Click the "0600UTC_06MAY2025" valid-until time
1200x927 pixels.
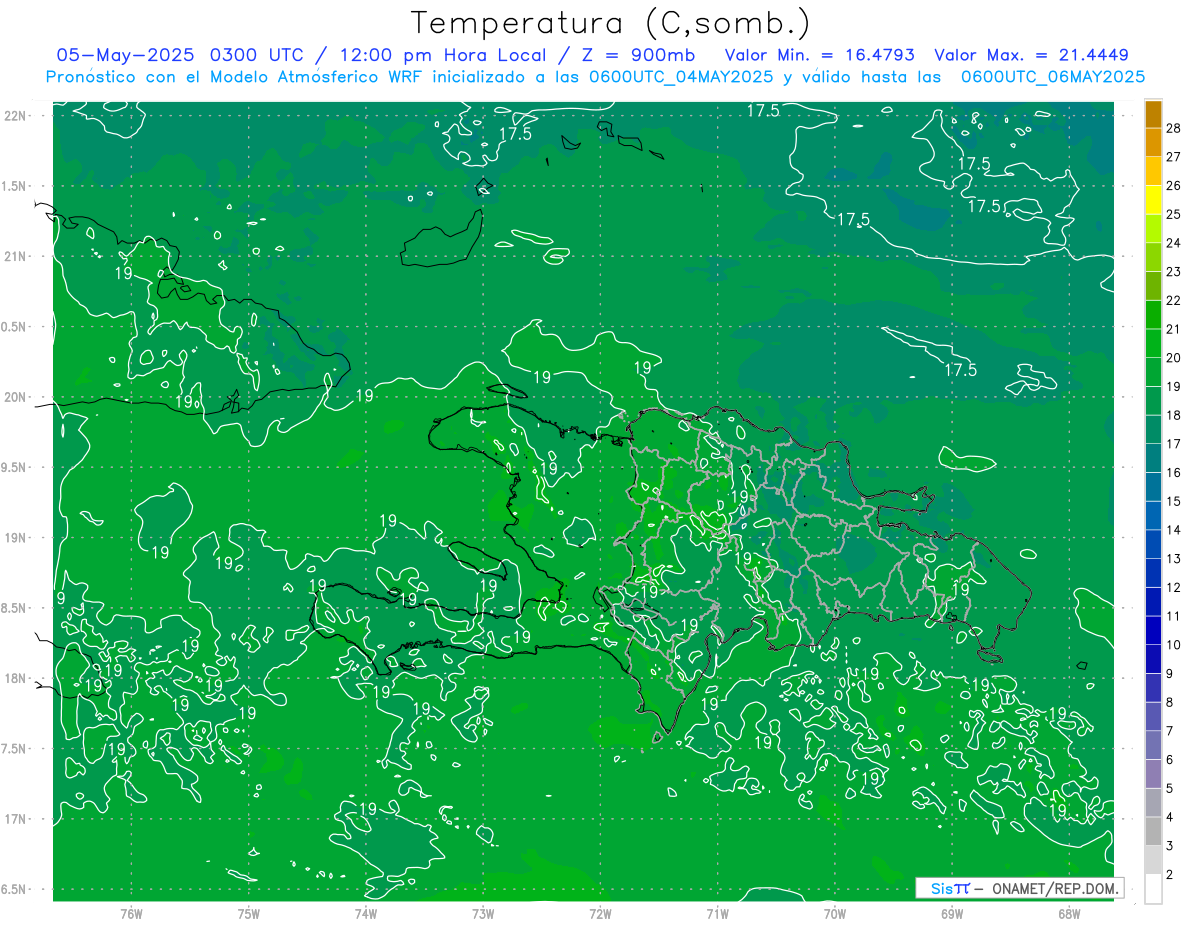click(1052, 77)
